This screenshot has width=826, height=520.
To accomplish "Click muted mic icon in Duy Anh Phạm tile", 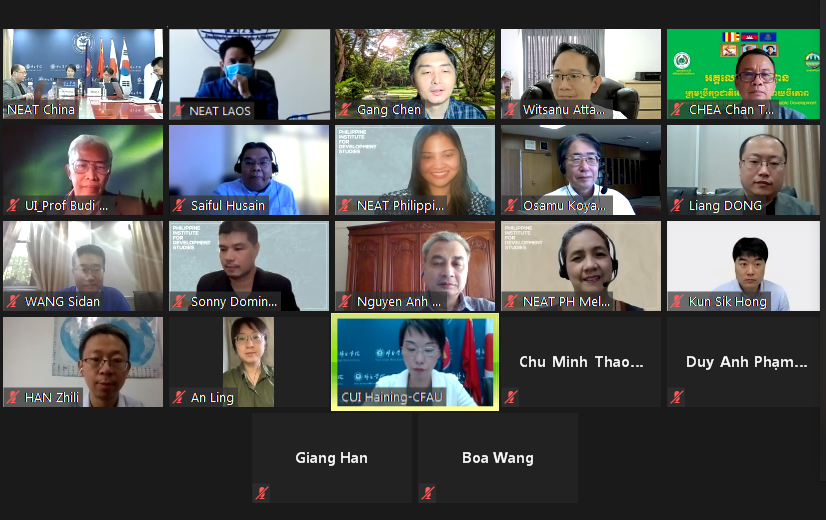I will click(677, 397).
